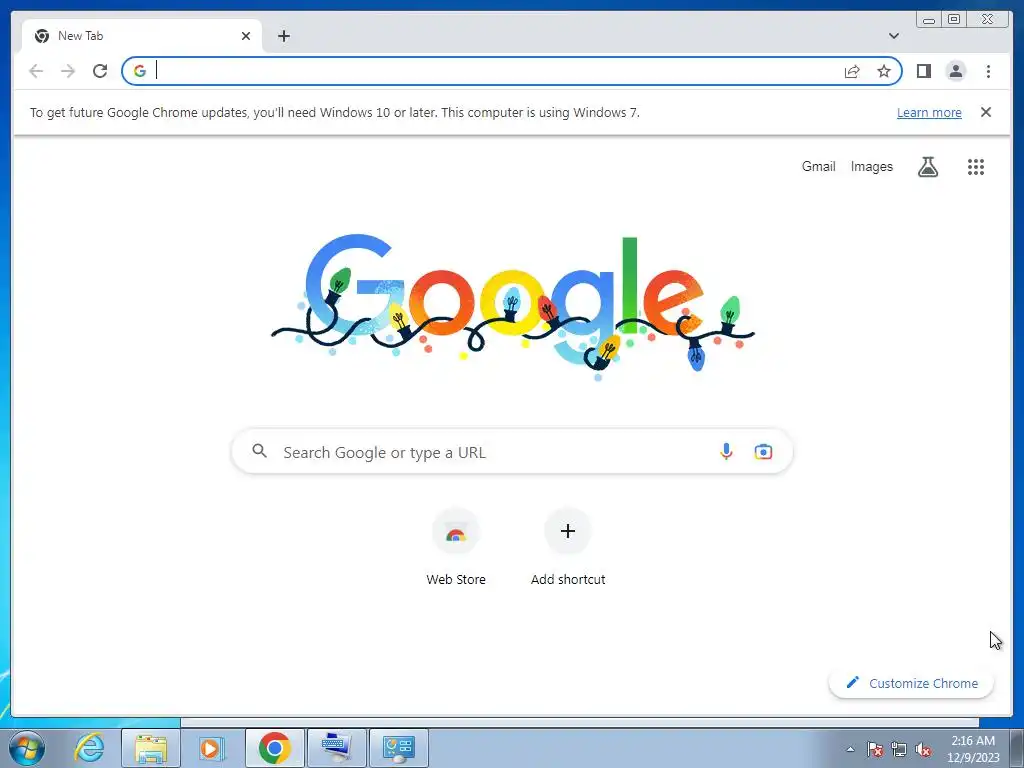Image resolution: width=1024 pixels, height=768 pixels.
Task: Focus the Search Google or type URL box
Action: coord(512,451)
